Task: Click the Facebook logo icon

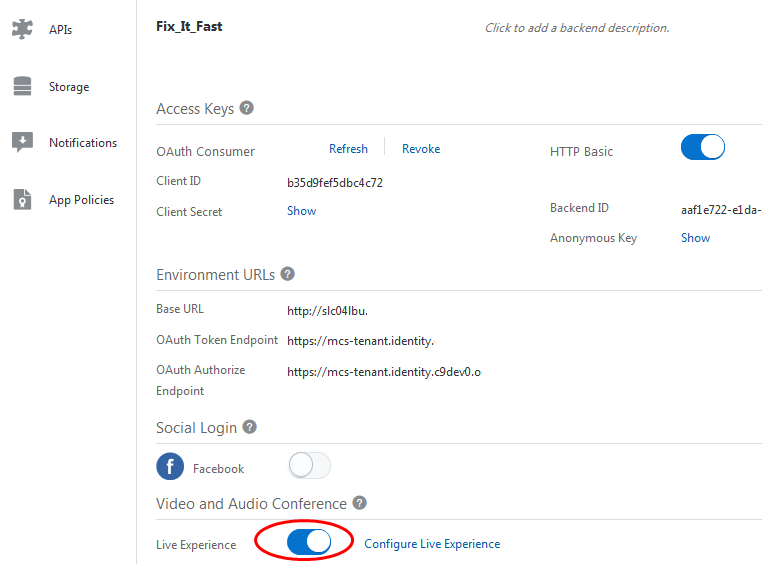Action: 170,467
